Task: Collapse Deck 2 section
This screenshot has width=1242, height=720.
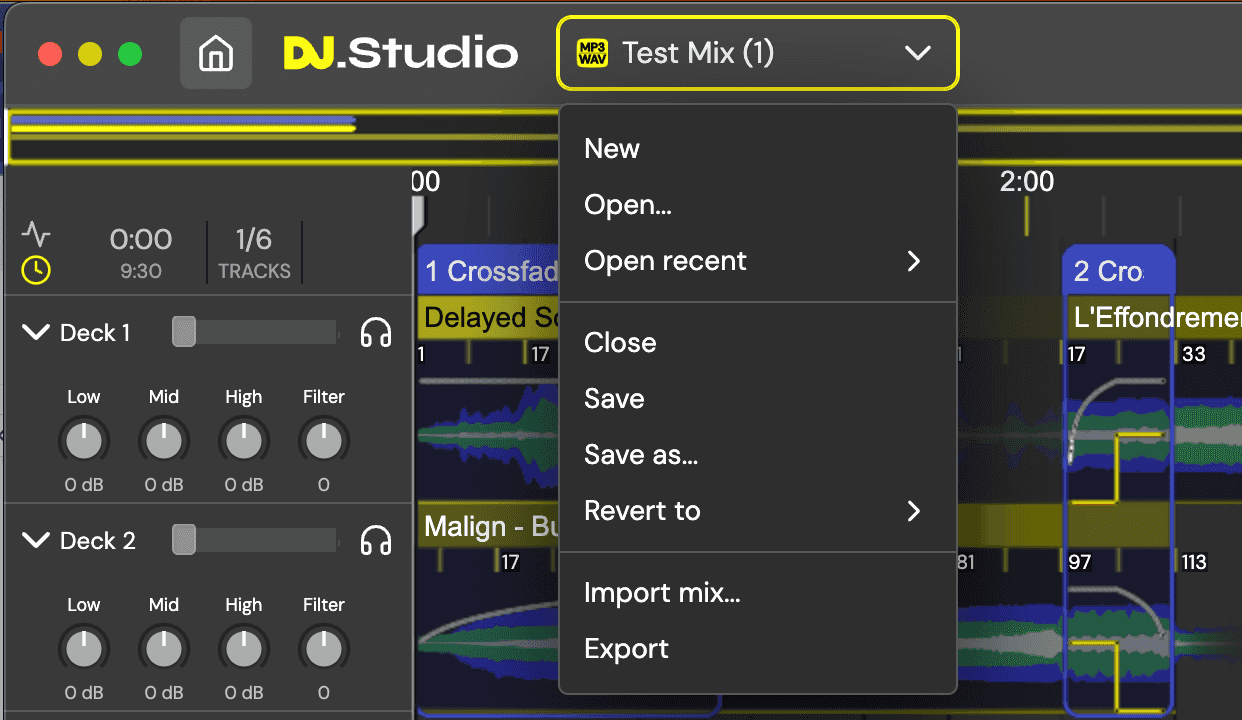Action: click(36, 541)
